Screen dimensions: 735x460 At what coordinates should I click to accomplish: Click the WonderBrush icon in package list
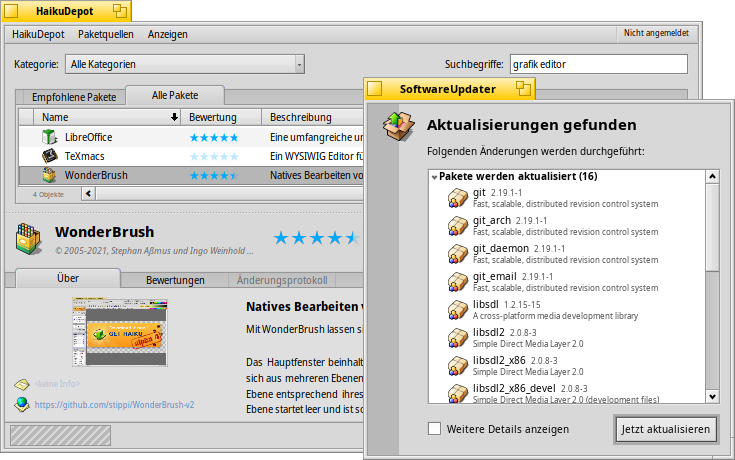pos(49,175)
